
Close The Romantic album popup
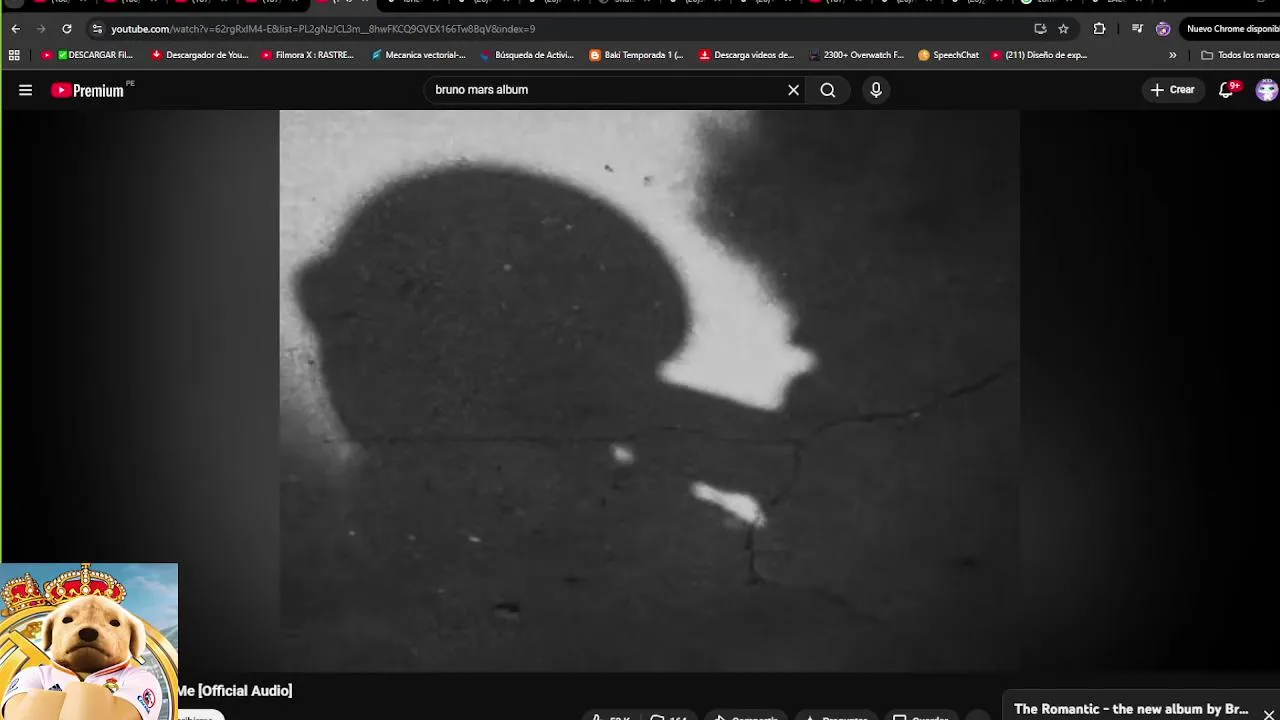coord(1269,714)
